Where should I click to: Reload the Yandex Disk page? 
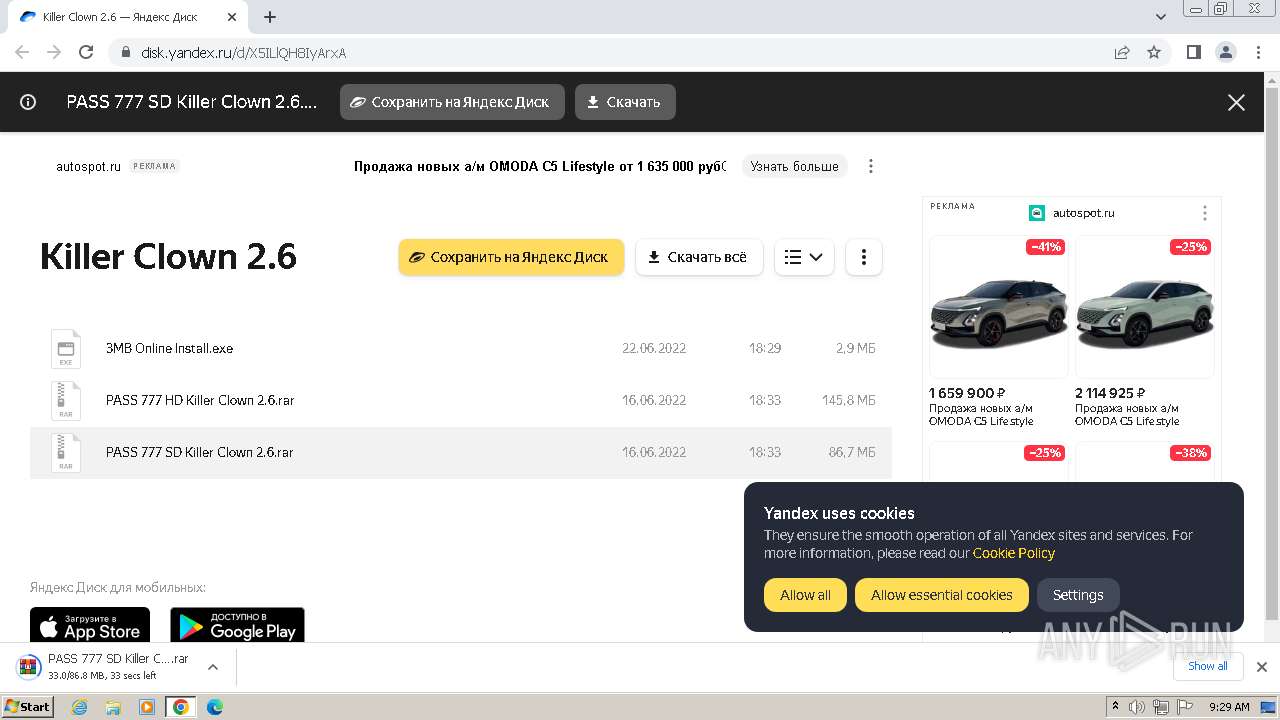86,52
